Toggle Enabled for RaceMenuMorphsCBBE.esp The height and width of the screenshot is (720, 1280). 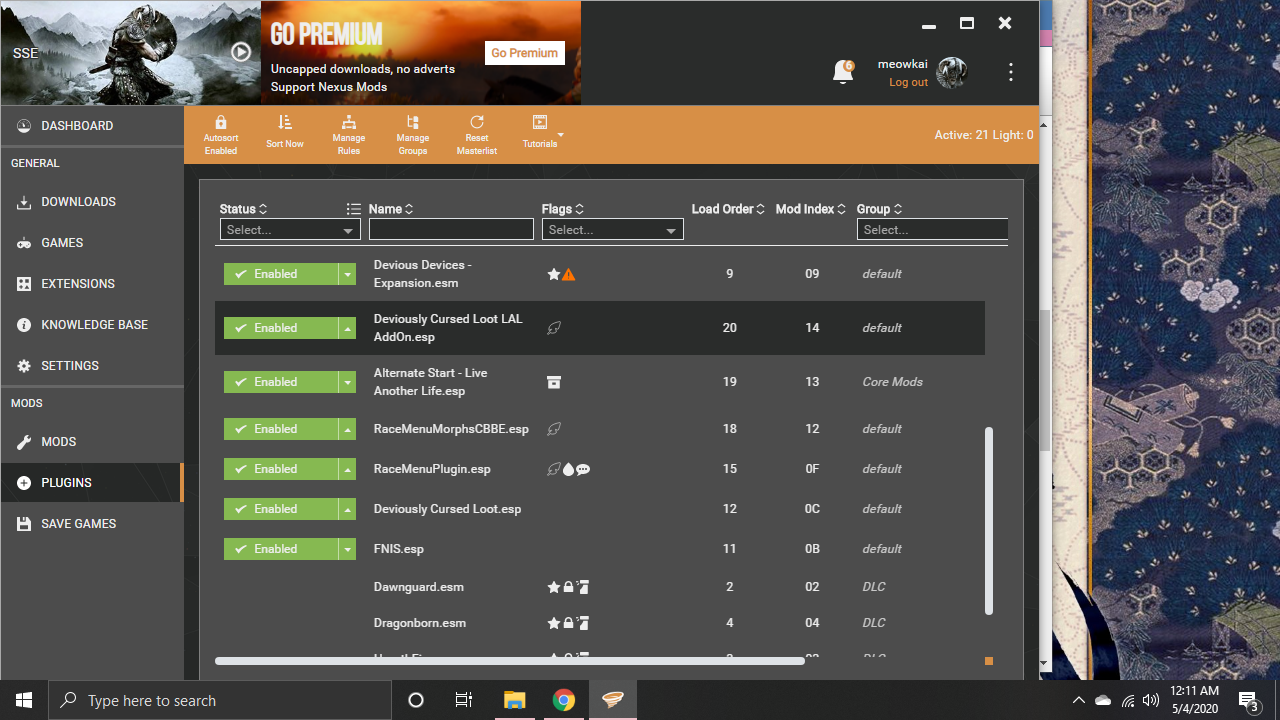tap(281, 429)
